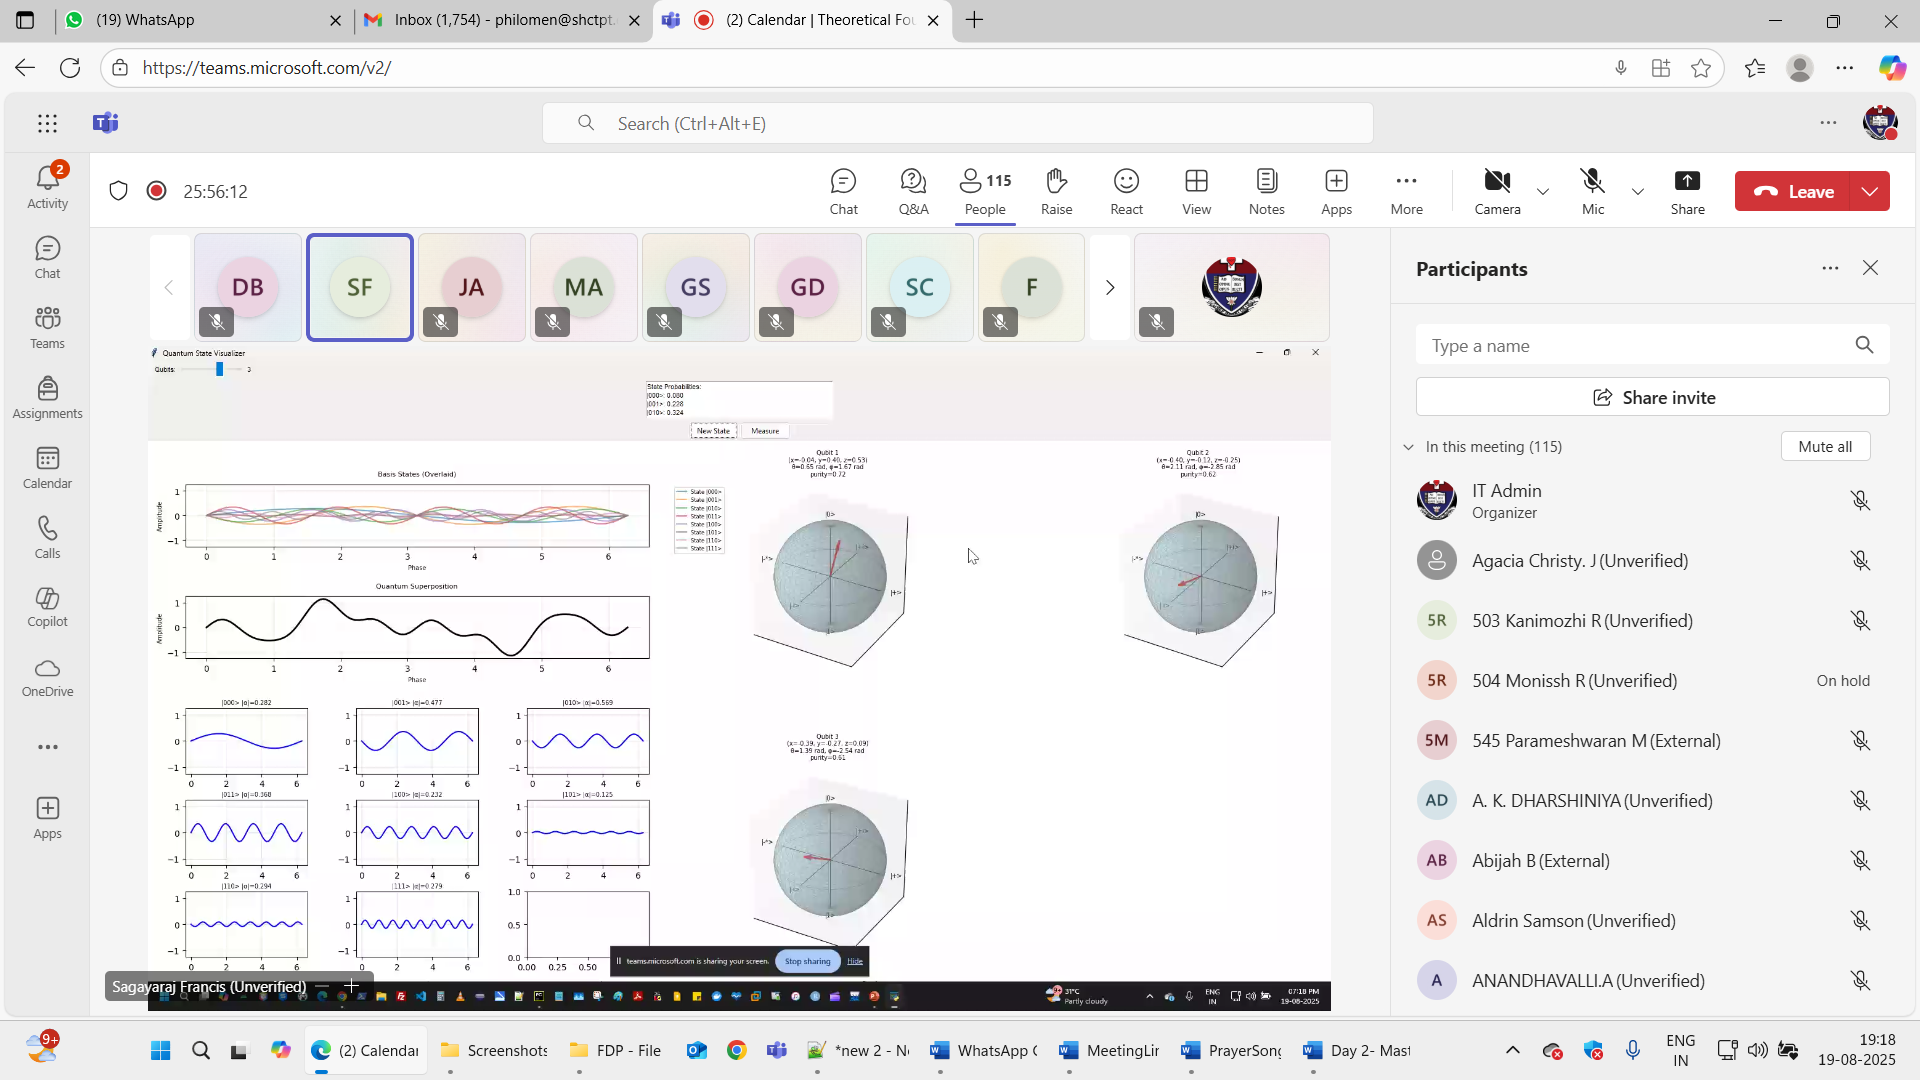Open the Q&A panel
The width and height of the screenshot is (1920, 1080).
tap(913, 191)
